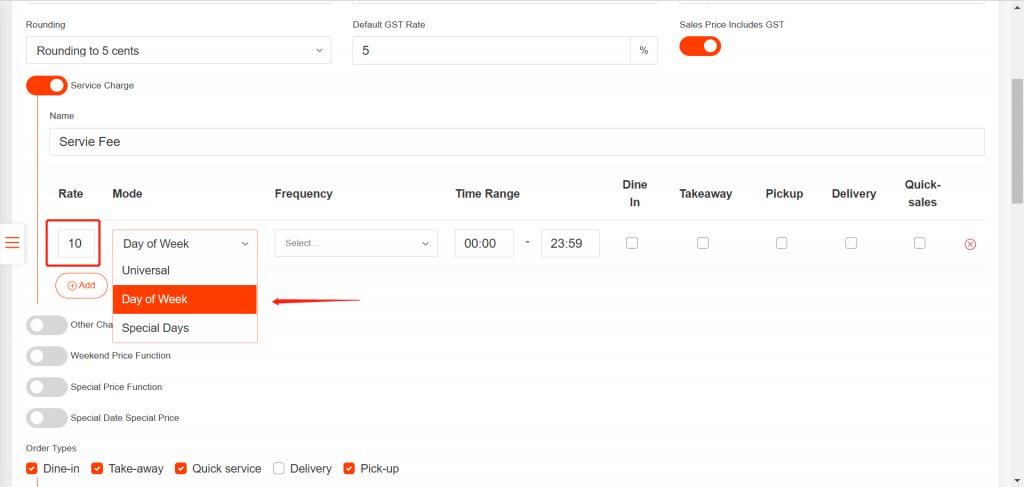Choose Special Days from the mode list
Viewport: 1024px width, 487px height.
155,328
